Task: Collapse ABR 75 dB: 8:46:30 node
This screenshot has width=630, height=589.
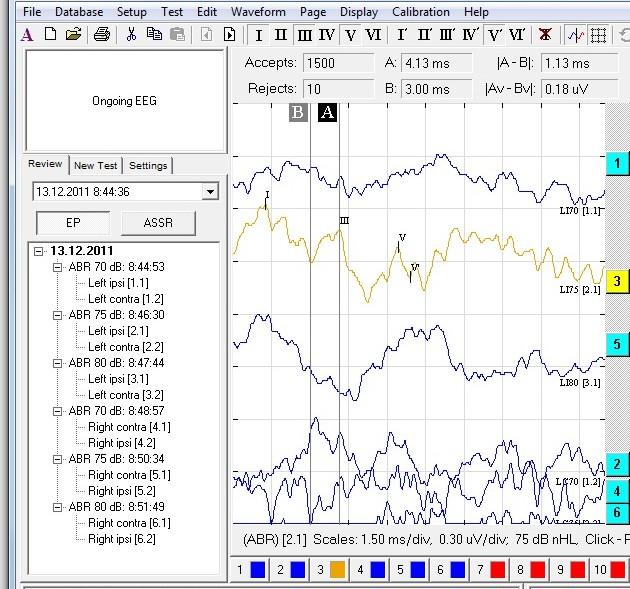Action: pyautogui.click(x=57, y=315)
